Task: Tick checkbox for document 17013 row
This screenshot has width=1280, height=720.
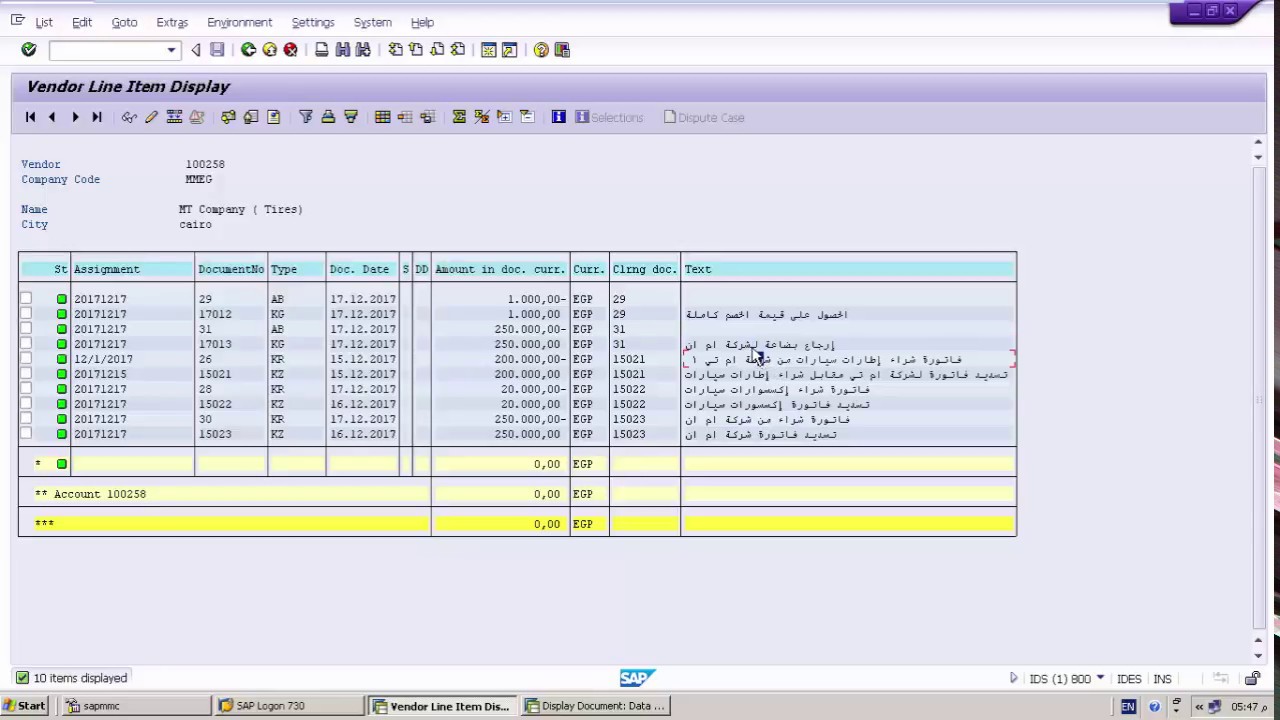Action: point(26,343)
